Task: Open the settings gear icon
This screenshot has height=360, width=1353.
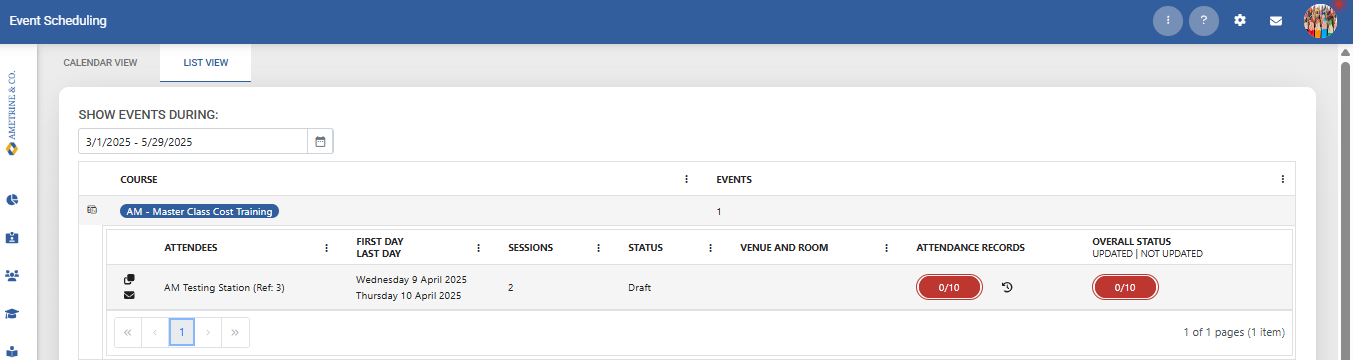Action: 1240,20
